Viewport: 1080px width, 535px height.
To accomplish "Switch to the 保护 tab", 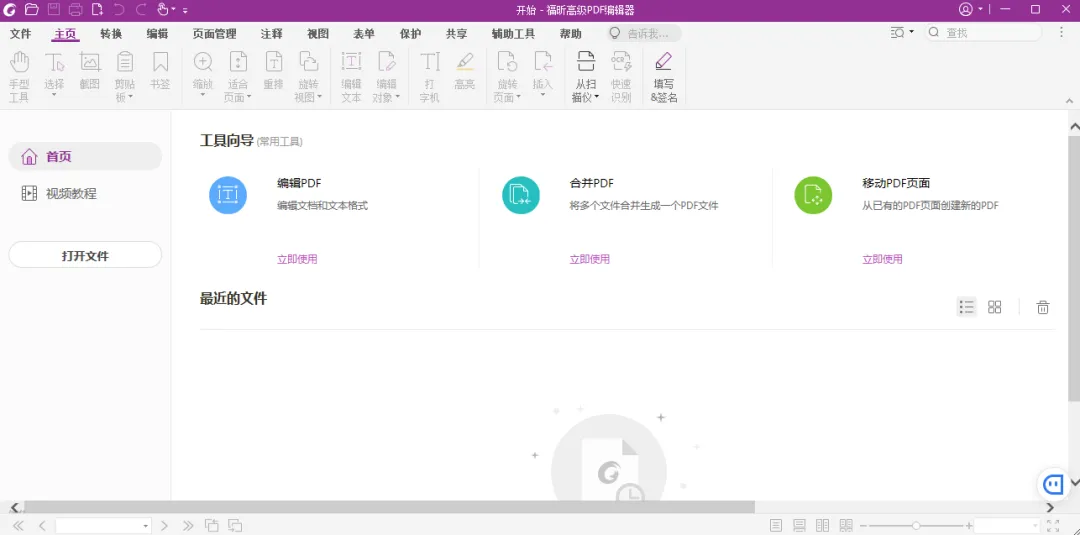I will pyautogui.click(x=411, y=34).
